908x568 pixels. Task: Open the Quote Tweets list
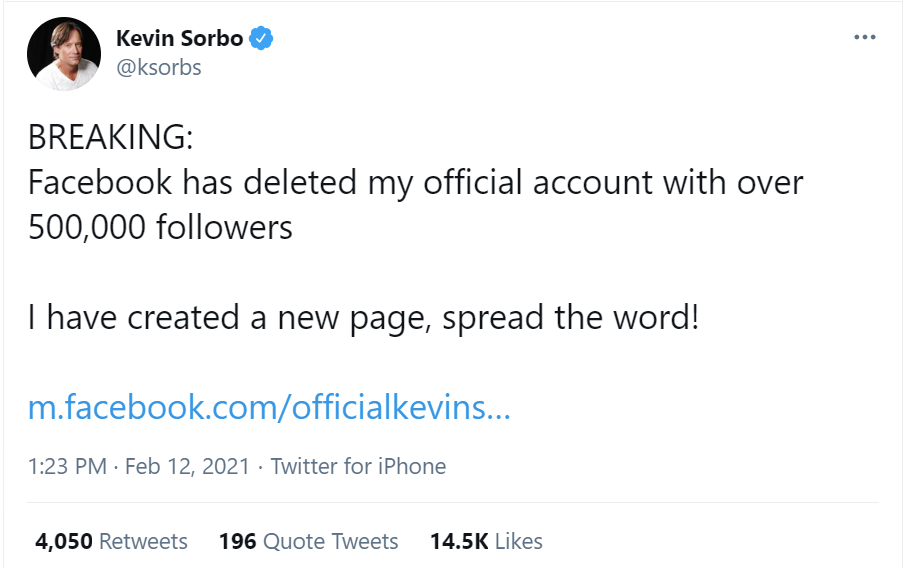point(331,541)
